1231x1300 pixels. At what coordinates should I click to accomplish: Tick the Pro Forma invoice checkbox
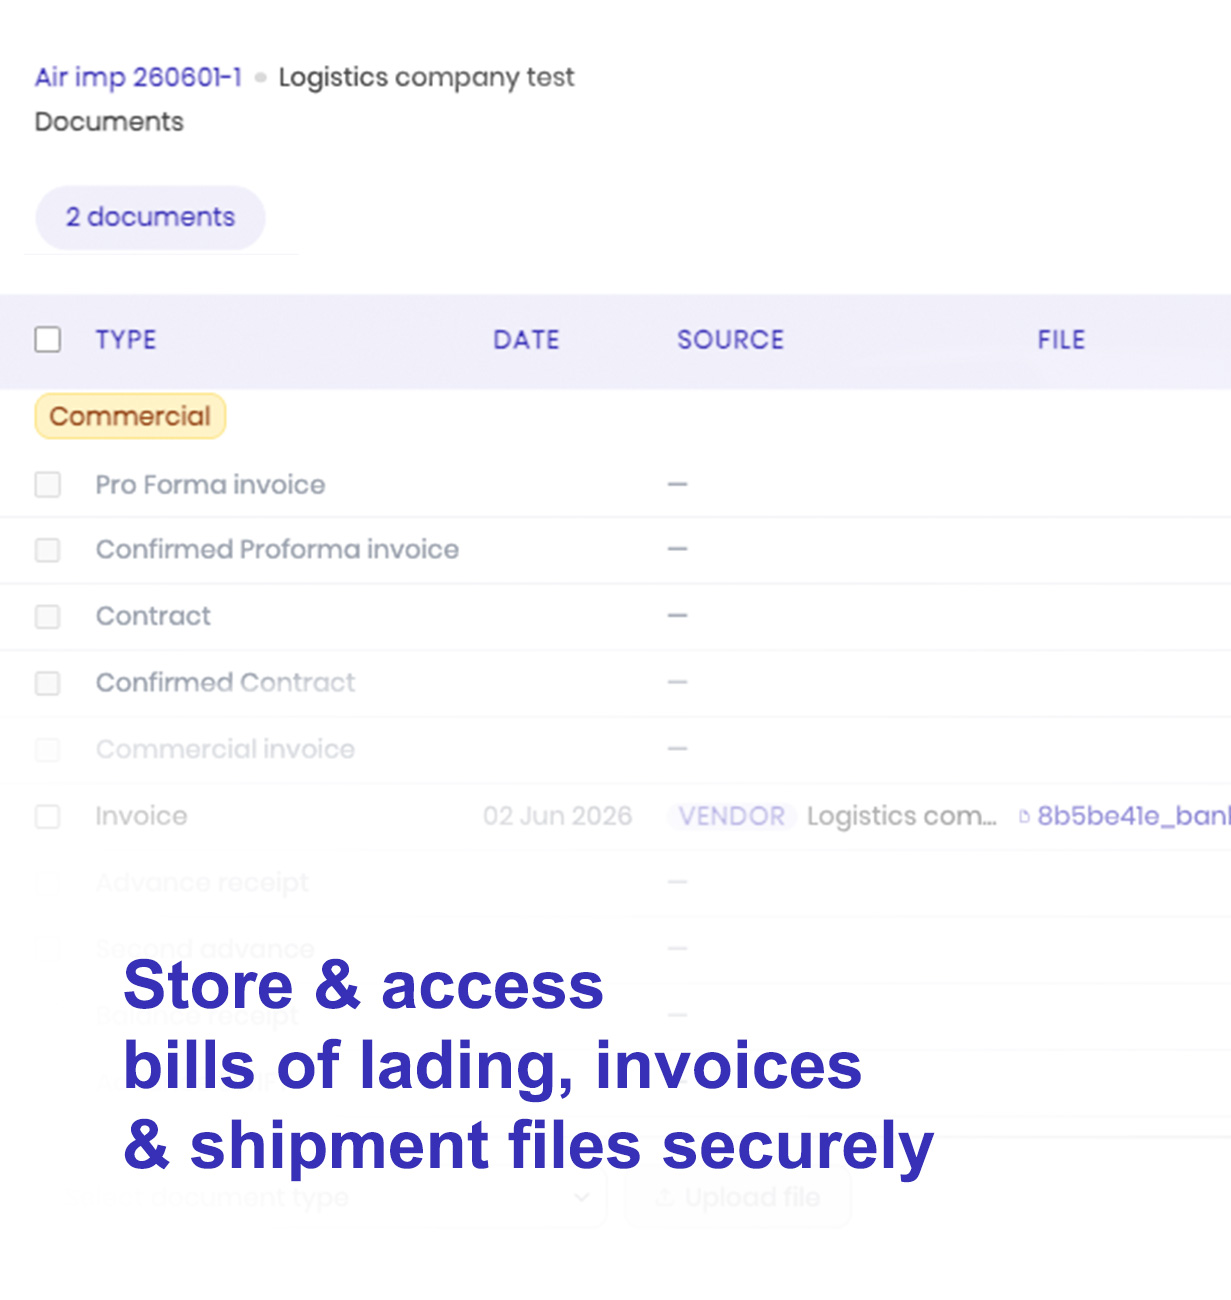coord(48,485)
